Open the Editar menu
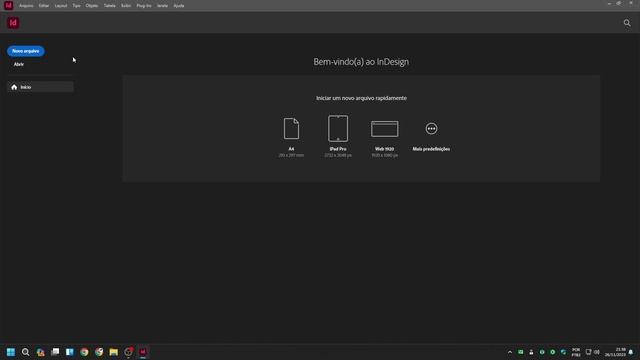The width and height of the screenshot is (640, 360). (44, 6)
